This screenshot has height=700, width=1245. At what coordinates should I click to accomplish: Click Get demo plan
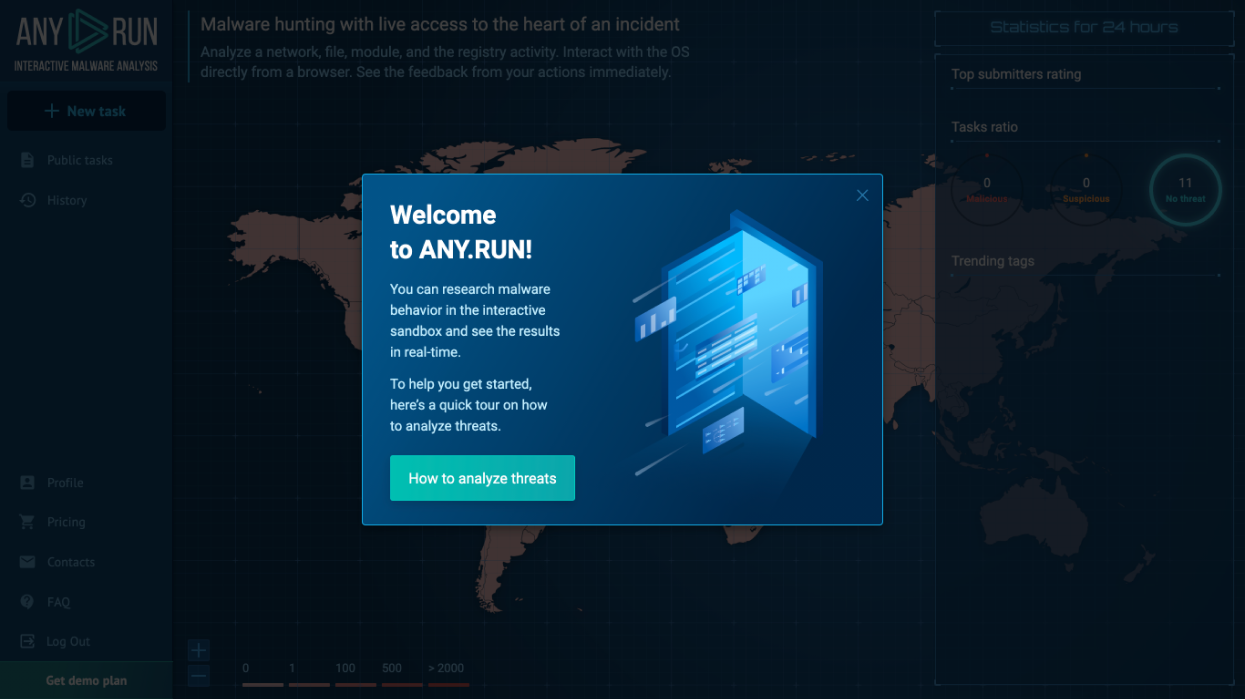click(x=86, y=681)
